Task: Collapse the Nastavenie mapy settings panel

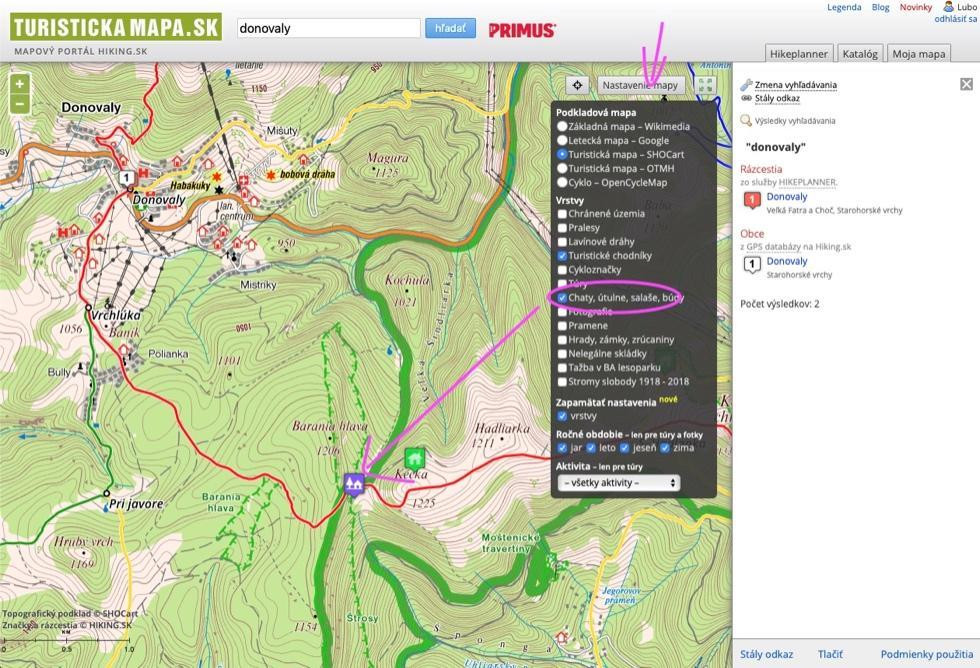Action: pos(640,86)
